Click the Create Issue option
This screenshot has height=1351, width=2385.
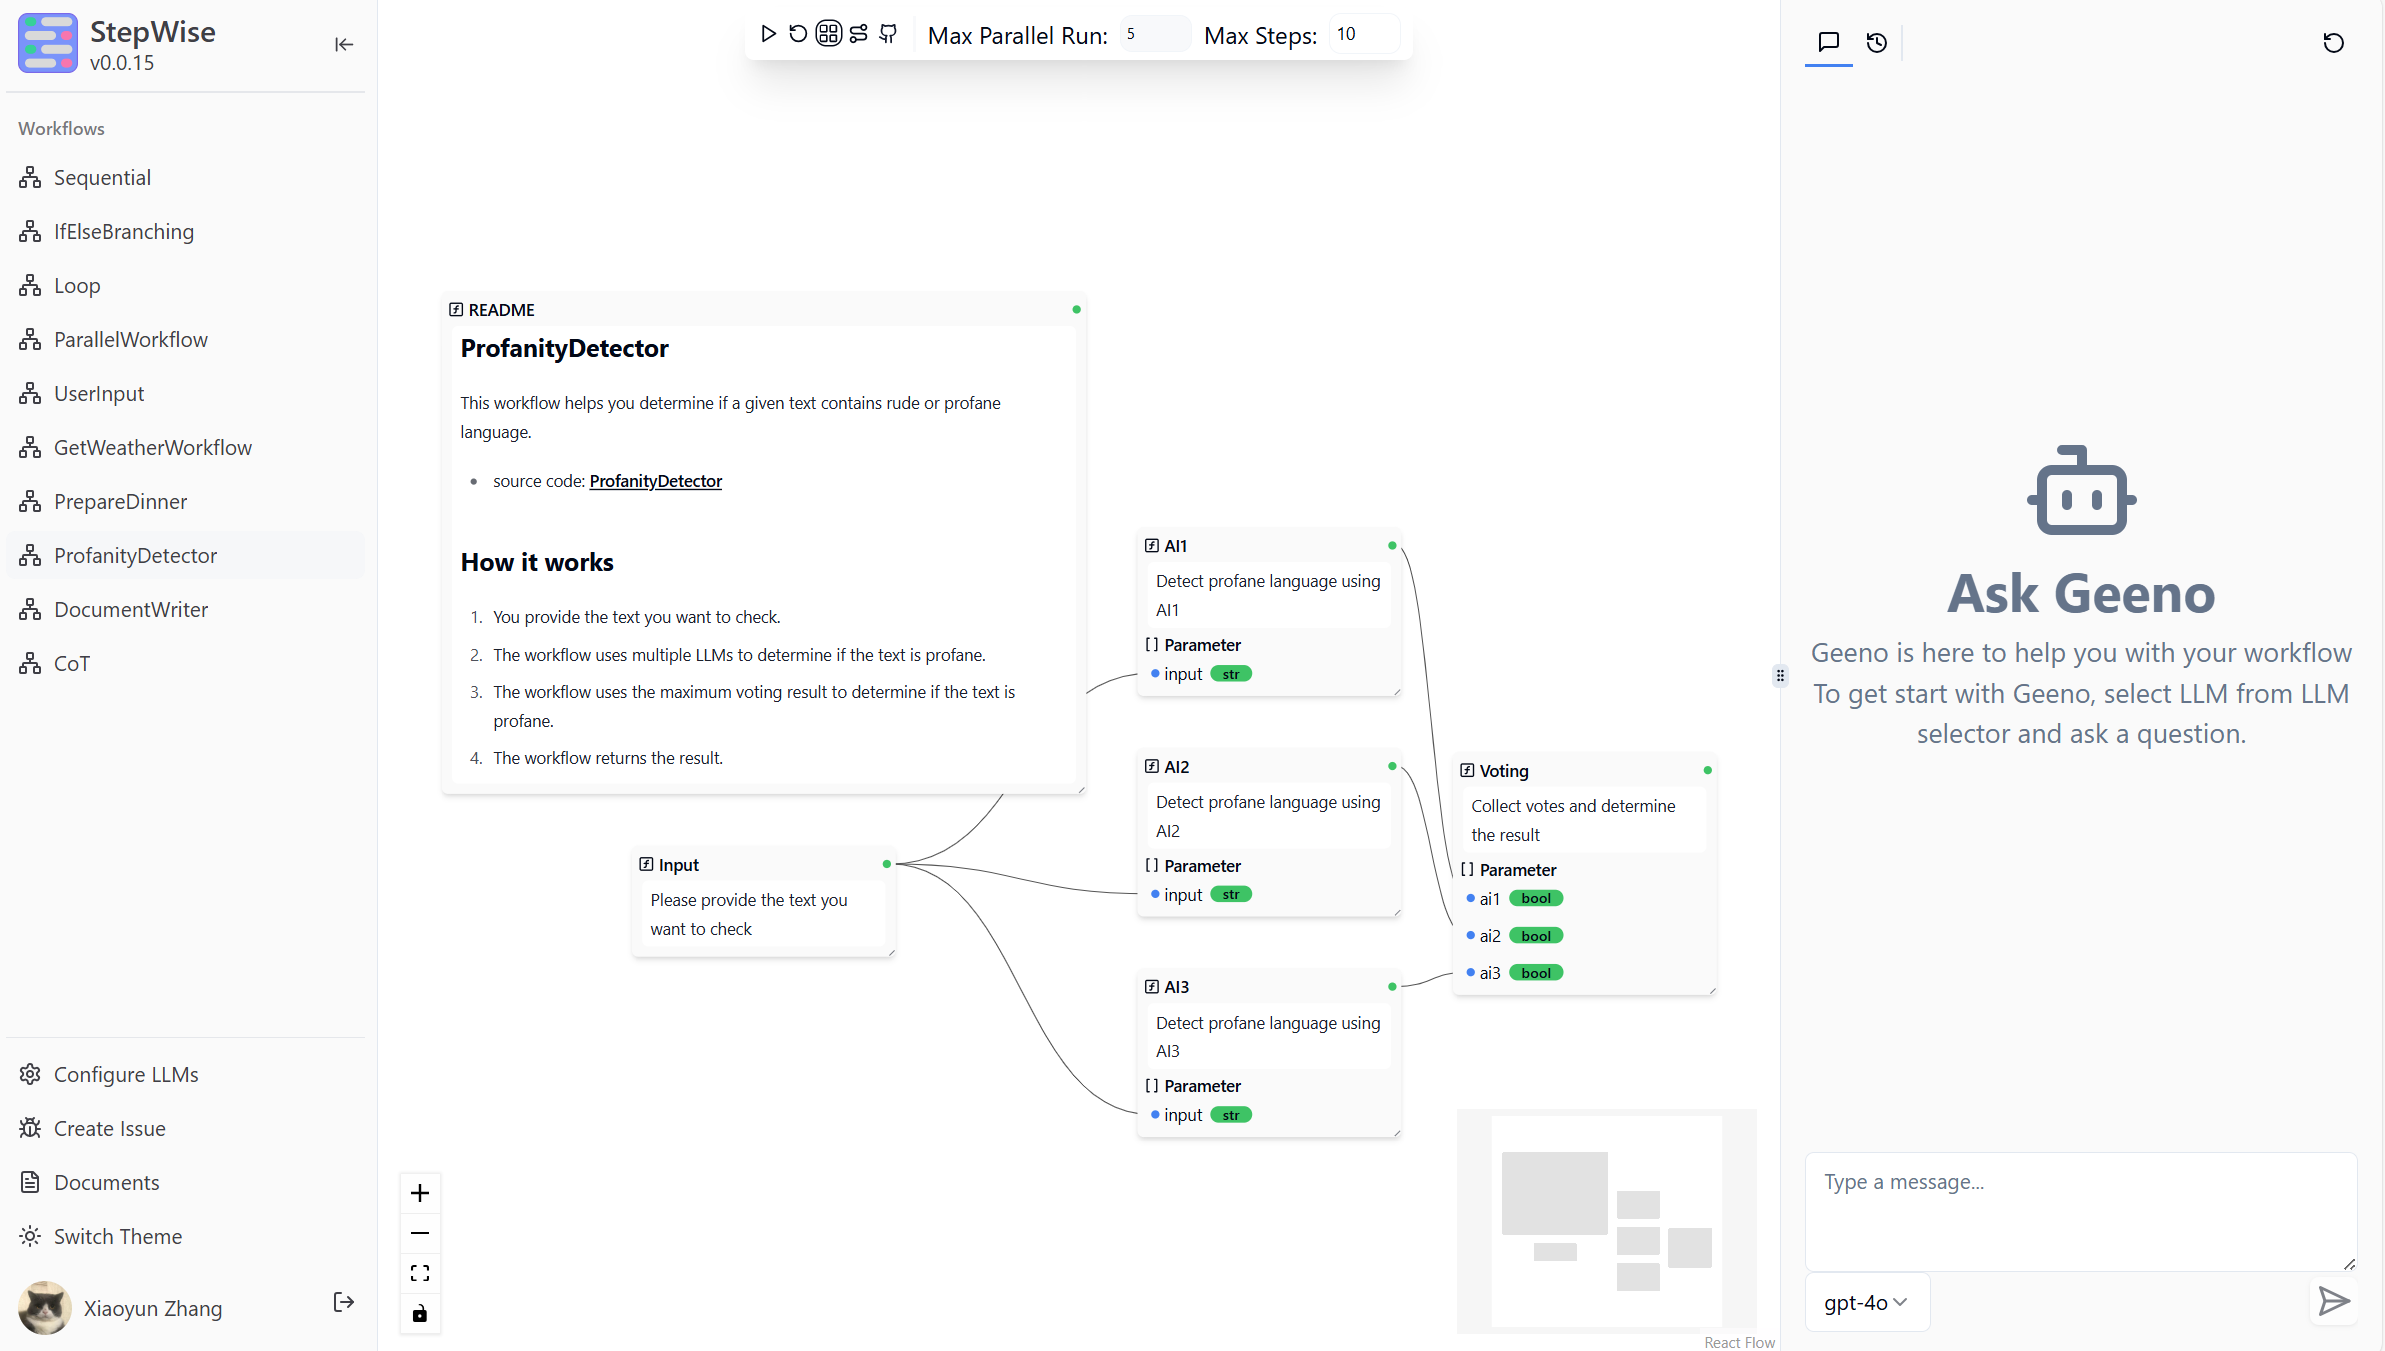[109, 1128]
